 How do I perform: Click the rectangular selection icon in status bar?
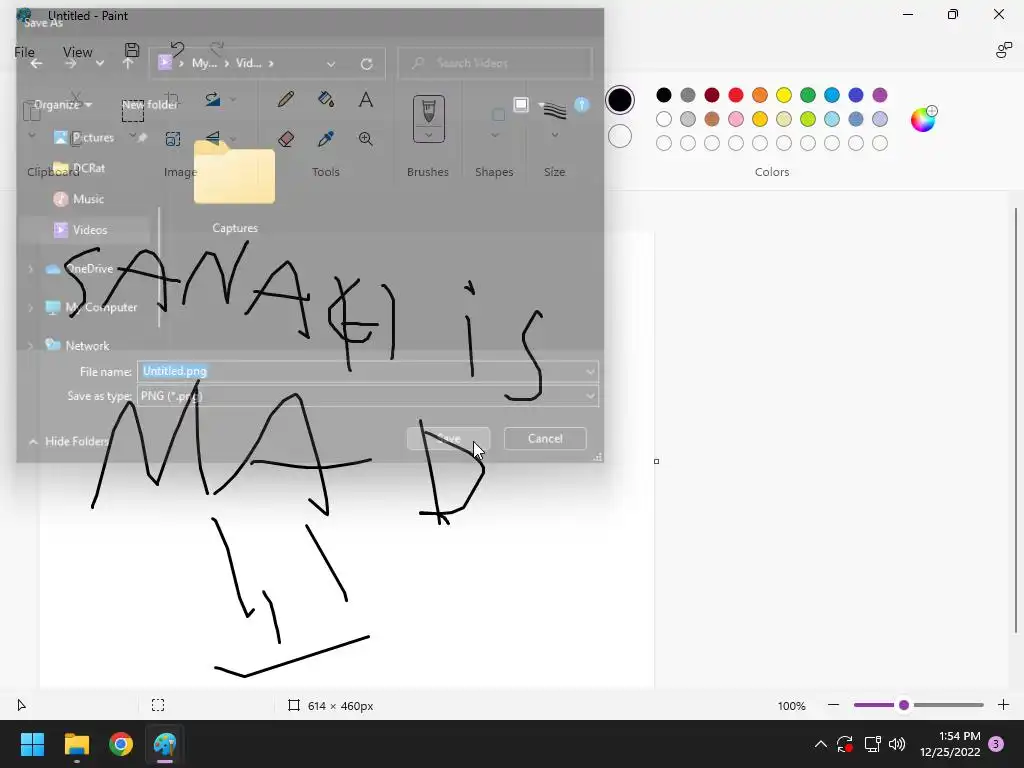(x=158, y=705)
